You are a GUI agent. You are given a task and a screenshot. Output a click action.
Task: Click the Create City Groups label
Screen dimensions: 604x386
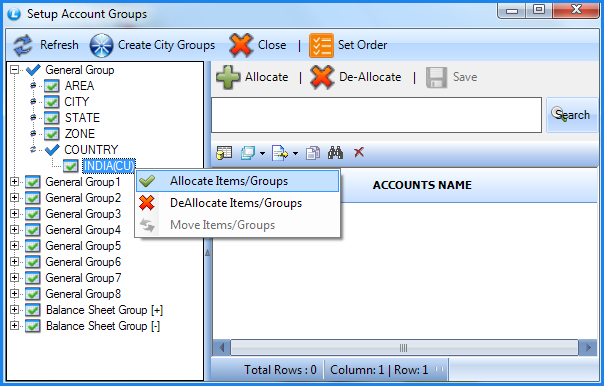(x=166, y=45)
